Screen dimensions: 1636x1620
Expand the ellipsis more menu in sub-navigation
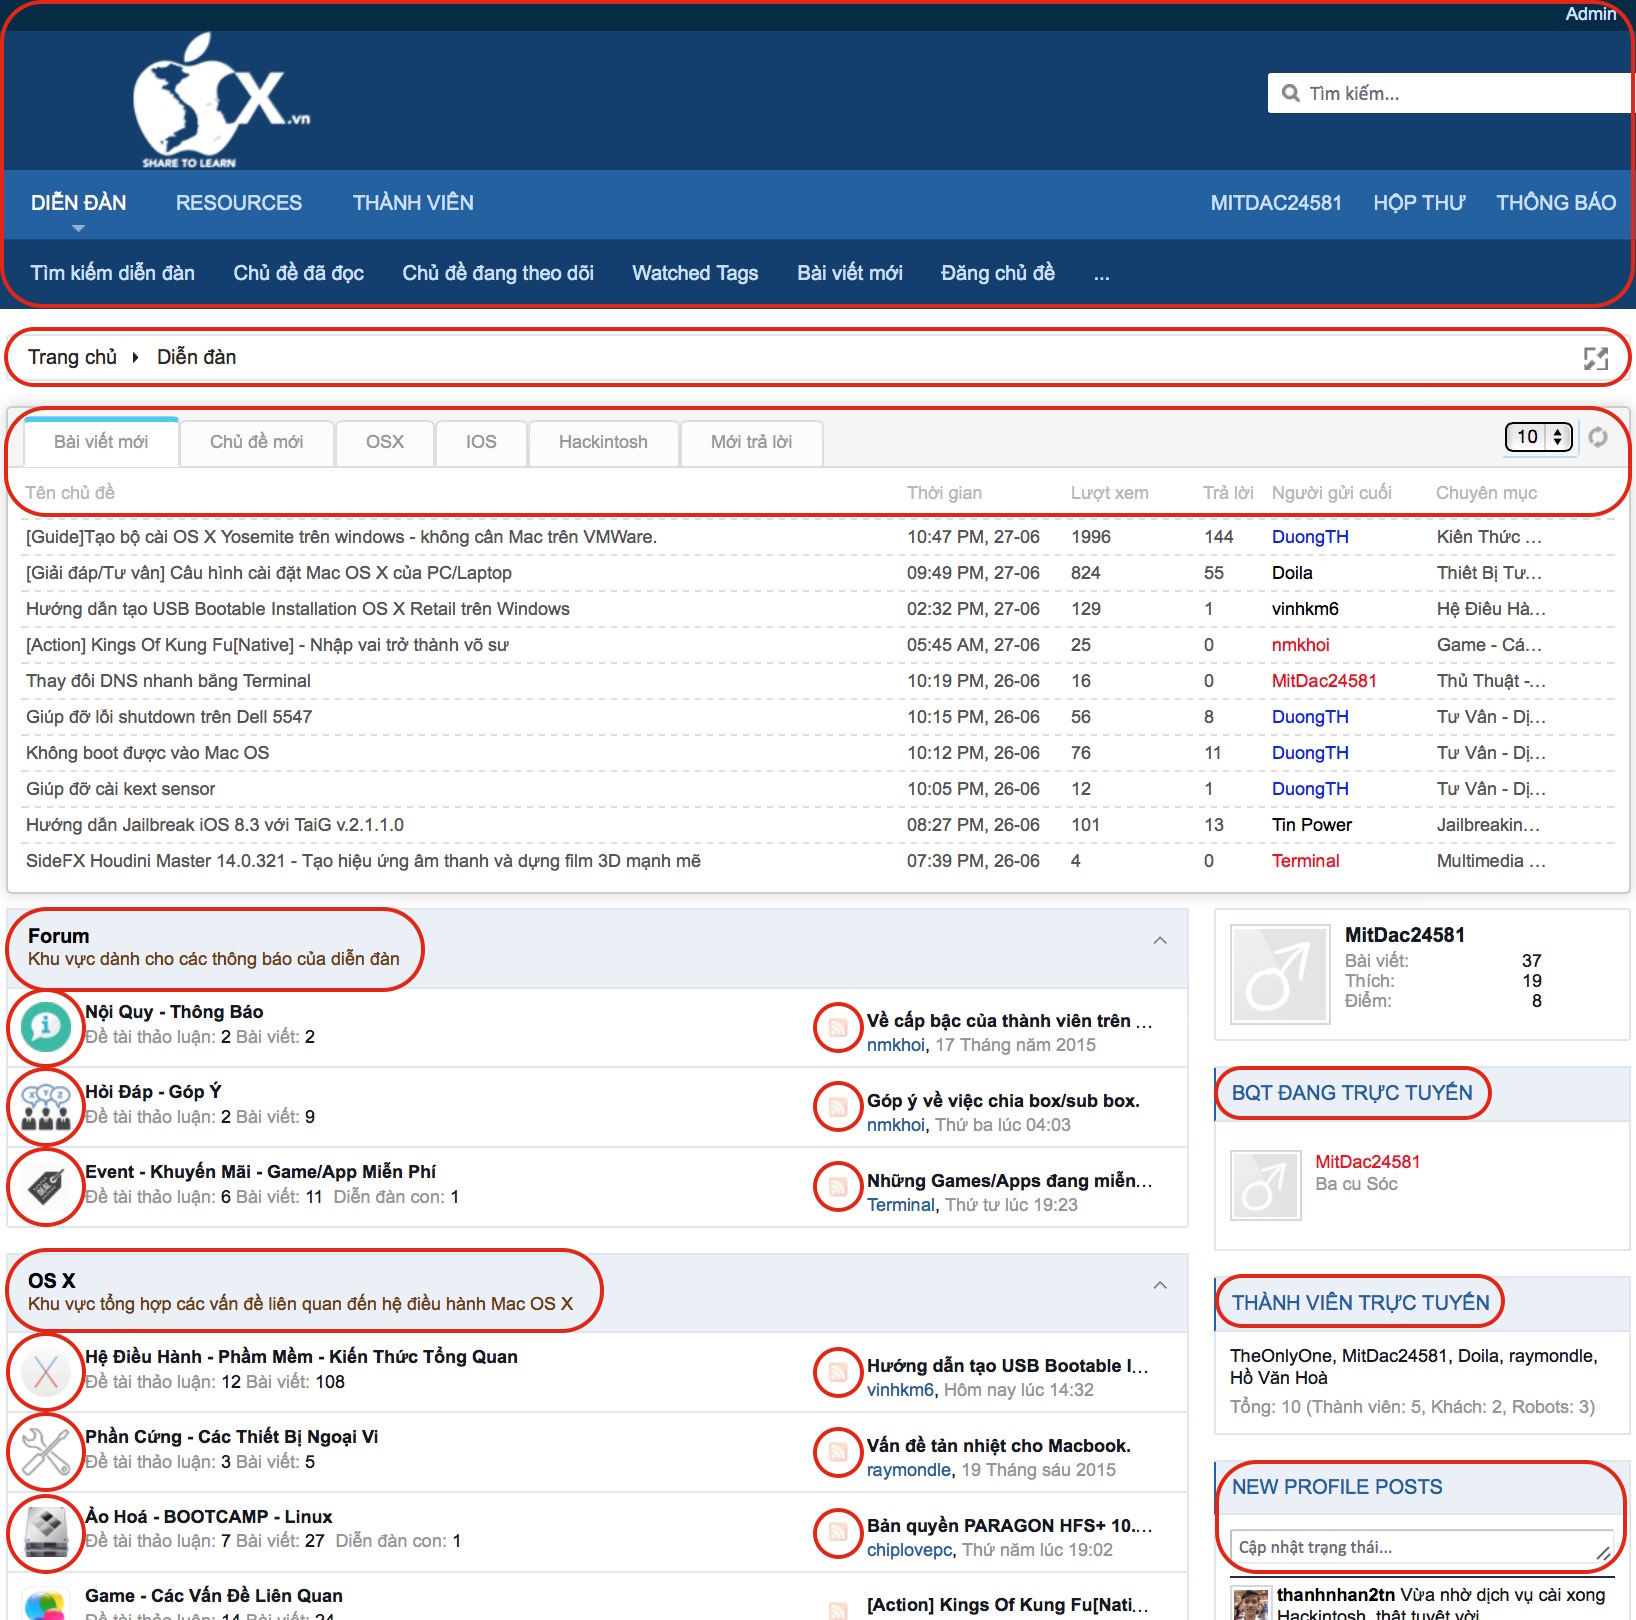[1101, 274]
